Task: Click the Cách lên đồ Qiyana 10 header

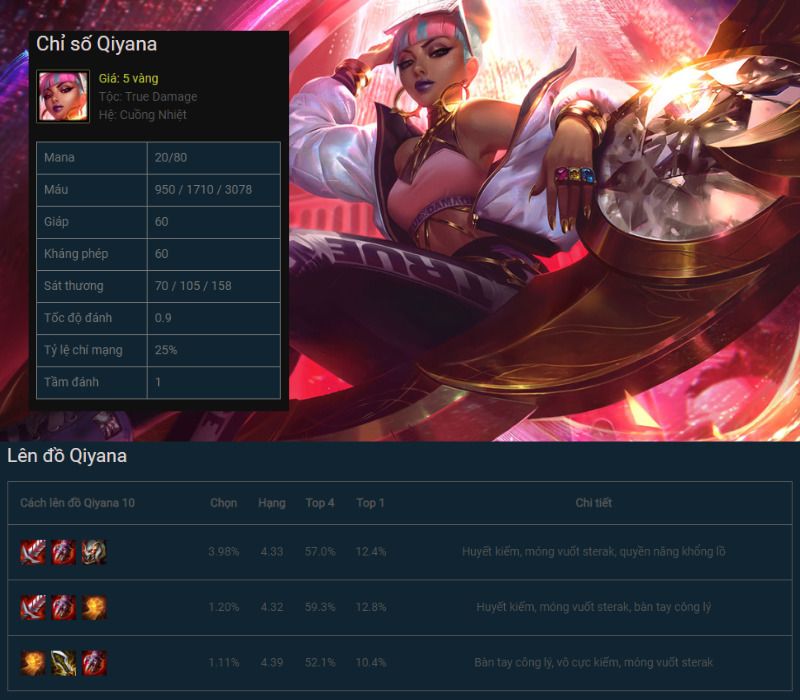Action: 78,503
